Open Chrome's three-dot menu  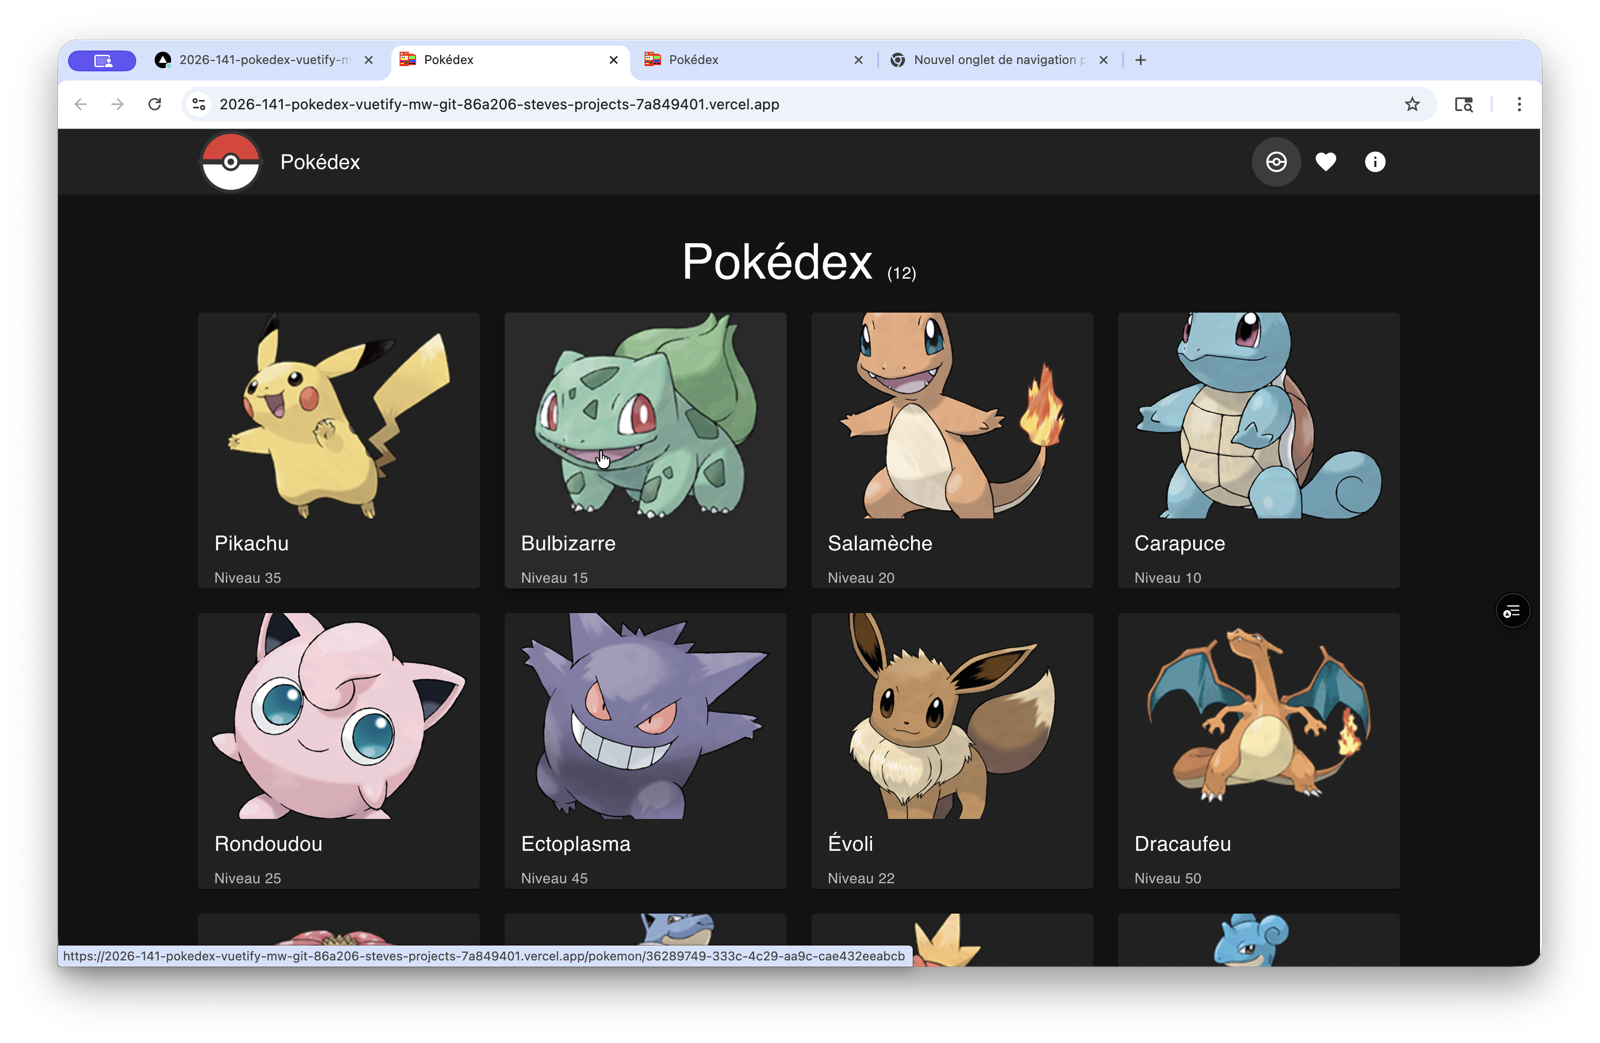pyautogui.click(x=1519, y=104)
